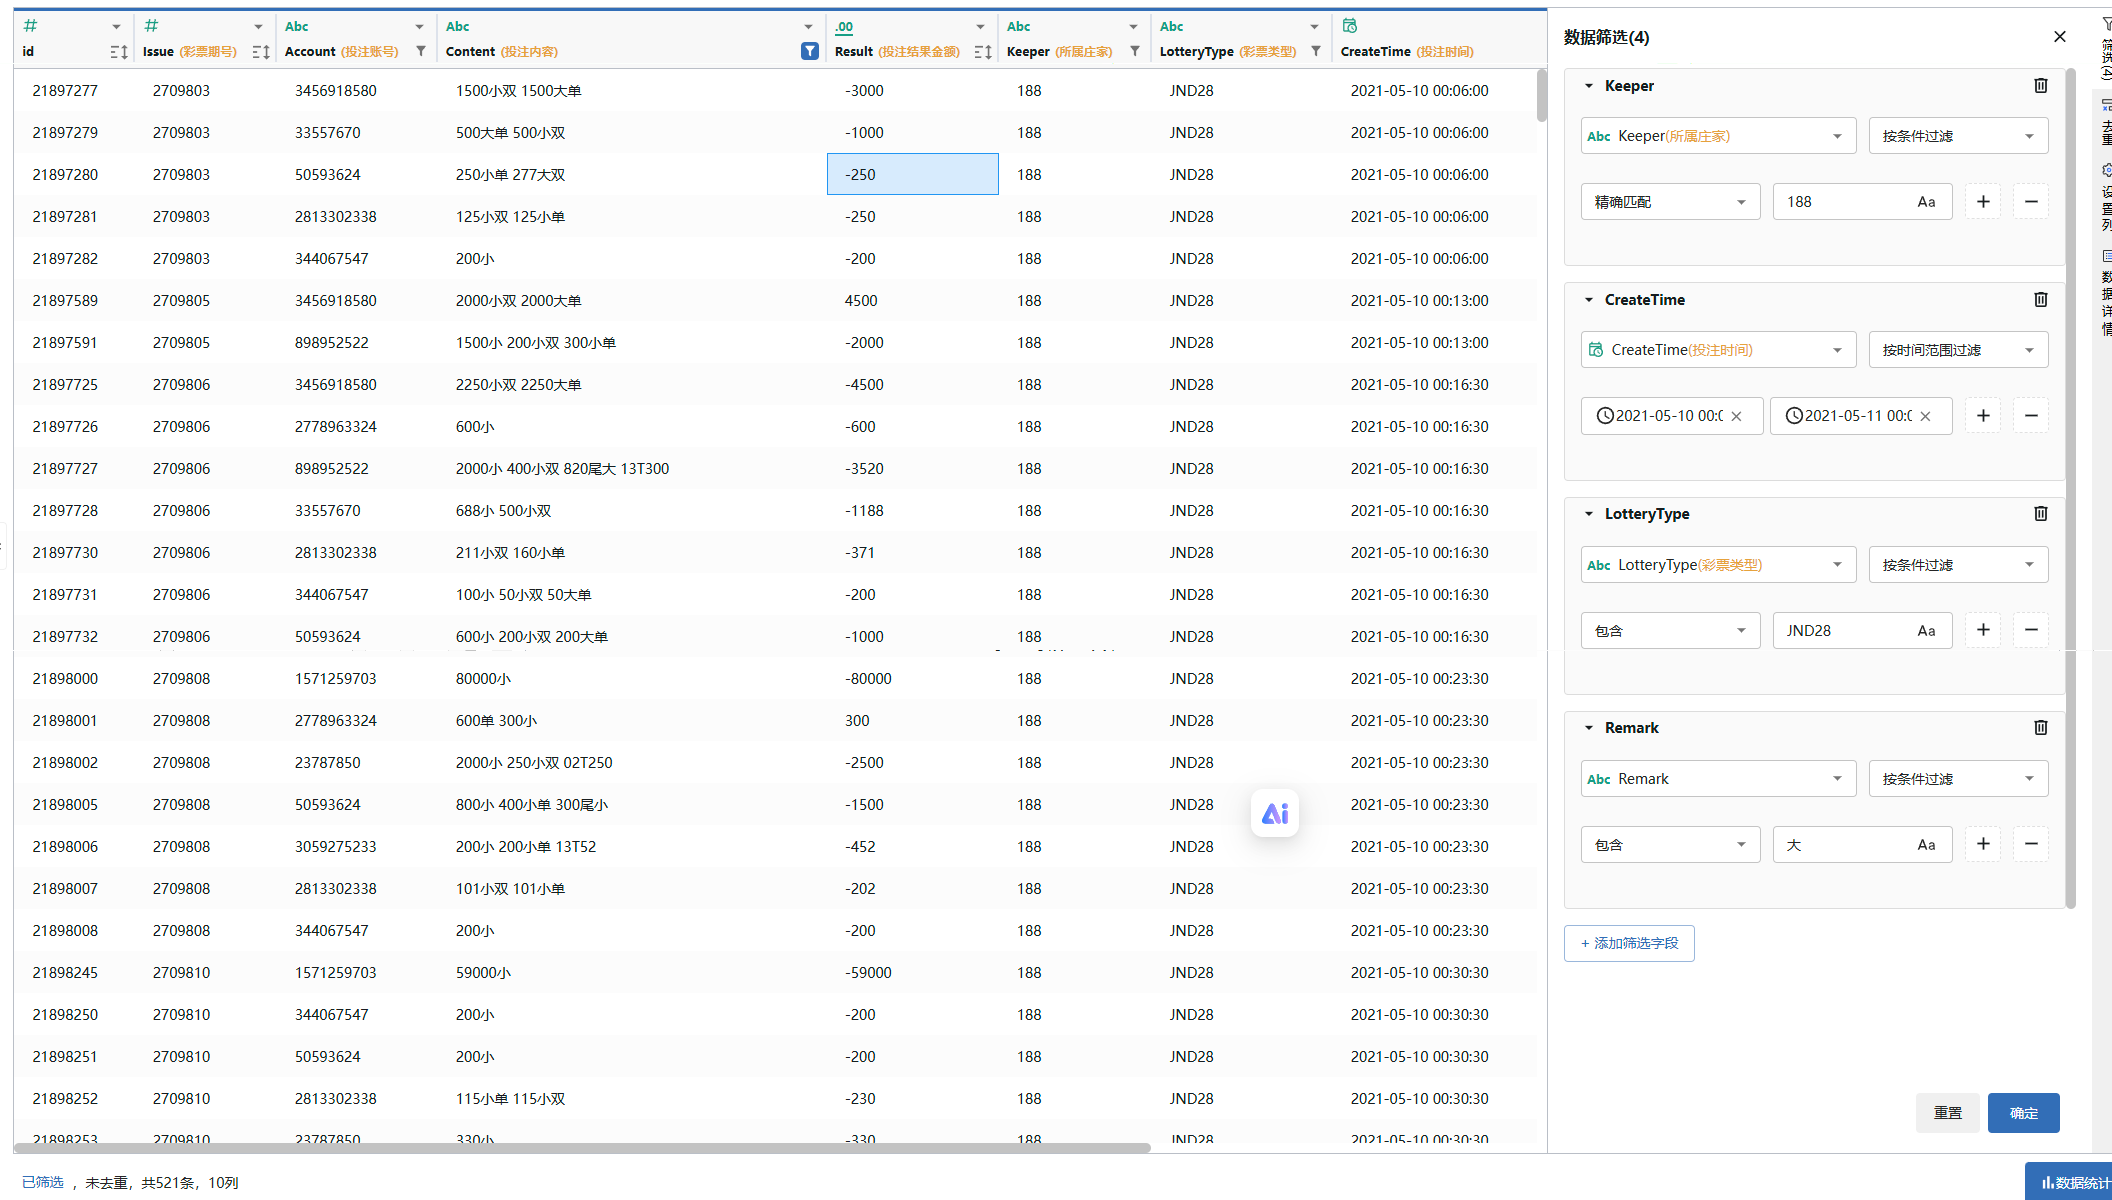
Task: Toggle Aa case matching for JND28 field
Action: [x=1926, y=631]
